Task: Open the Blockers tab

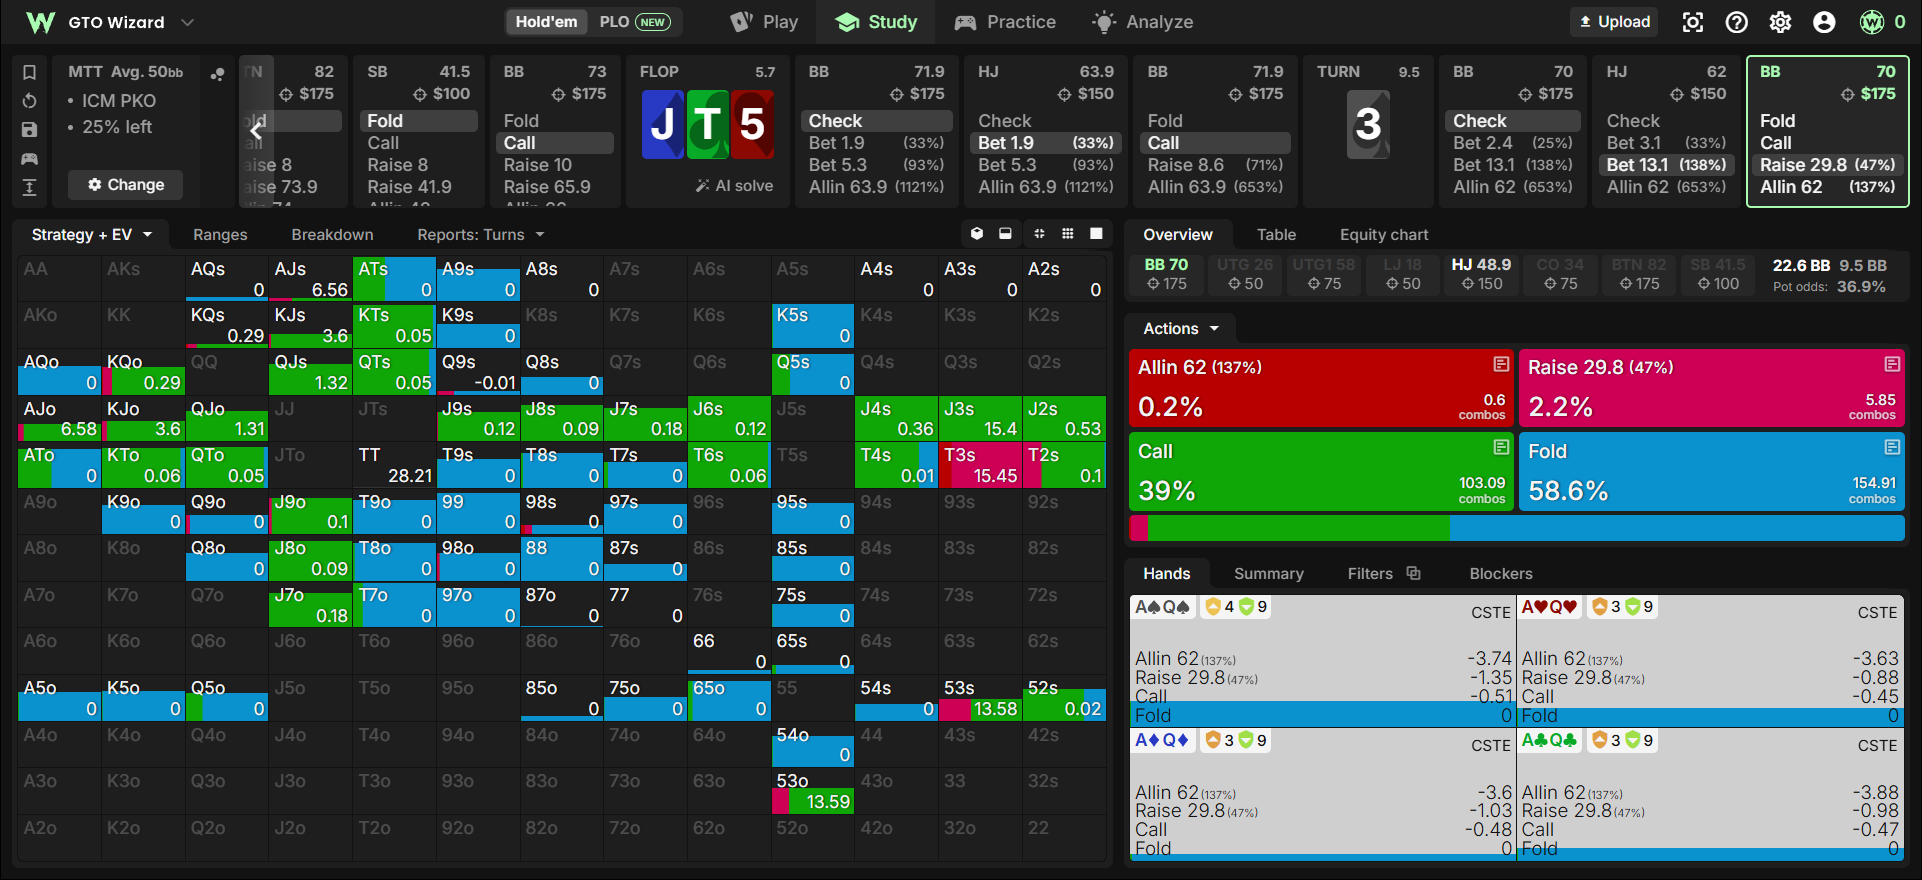Action: [x=1501, y=573]
